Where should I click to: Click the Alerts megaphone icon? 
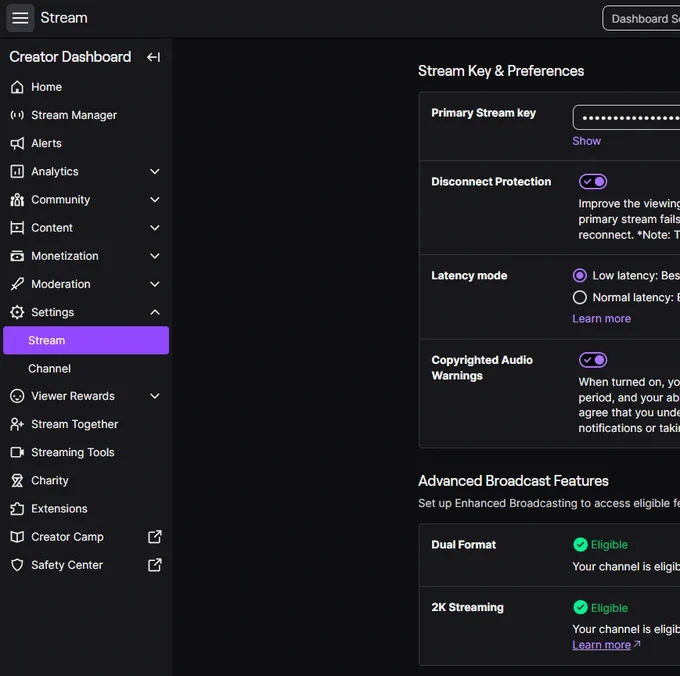(17, 144)
